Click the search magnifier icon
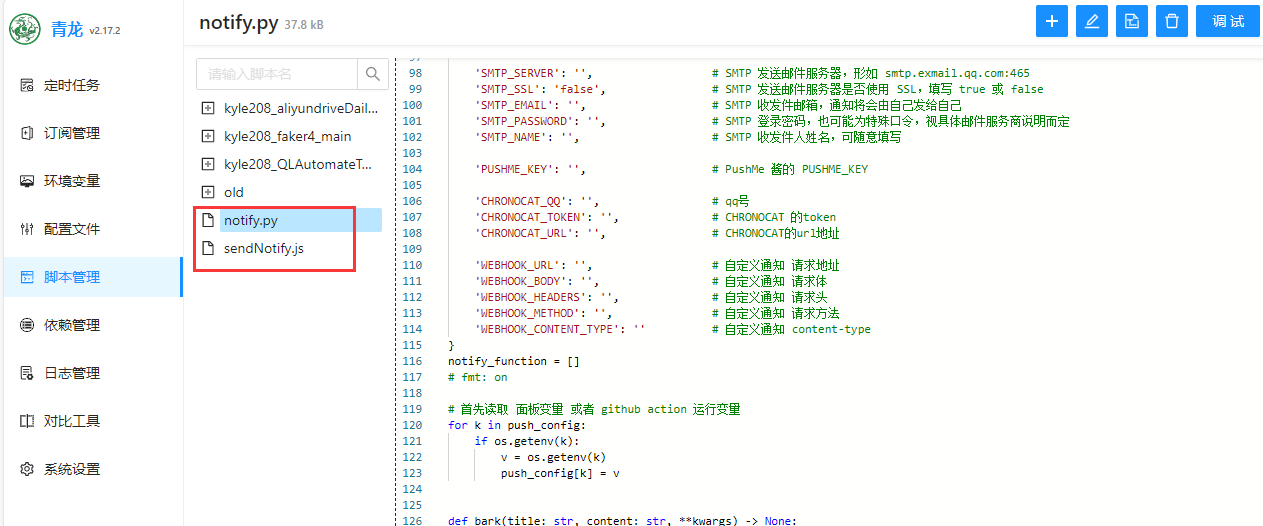Image resolution: width=1263 pixels, height=526 pixels. click(372, 74)
